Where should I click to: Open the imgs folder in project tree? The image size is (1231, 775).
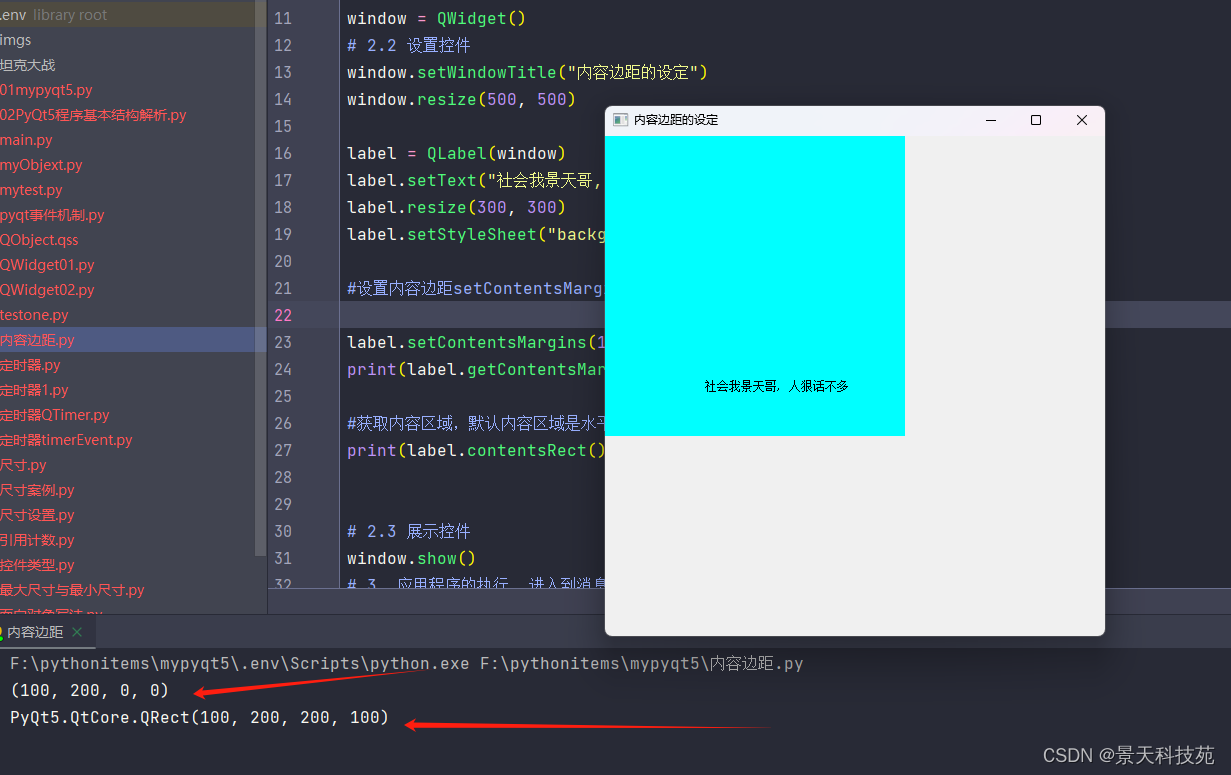(x=16, y=40)
